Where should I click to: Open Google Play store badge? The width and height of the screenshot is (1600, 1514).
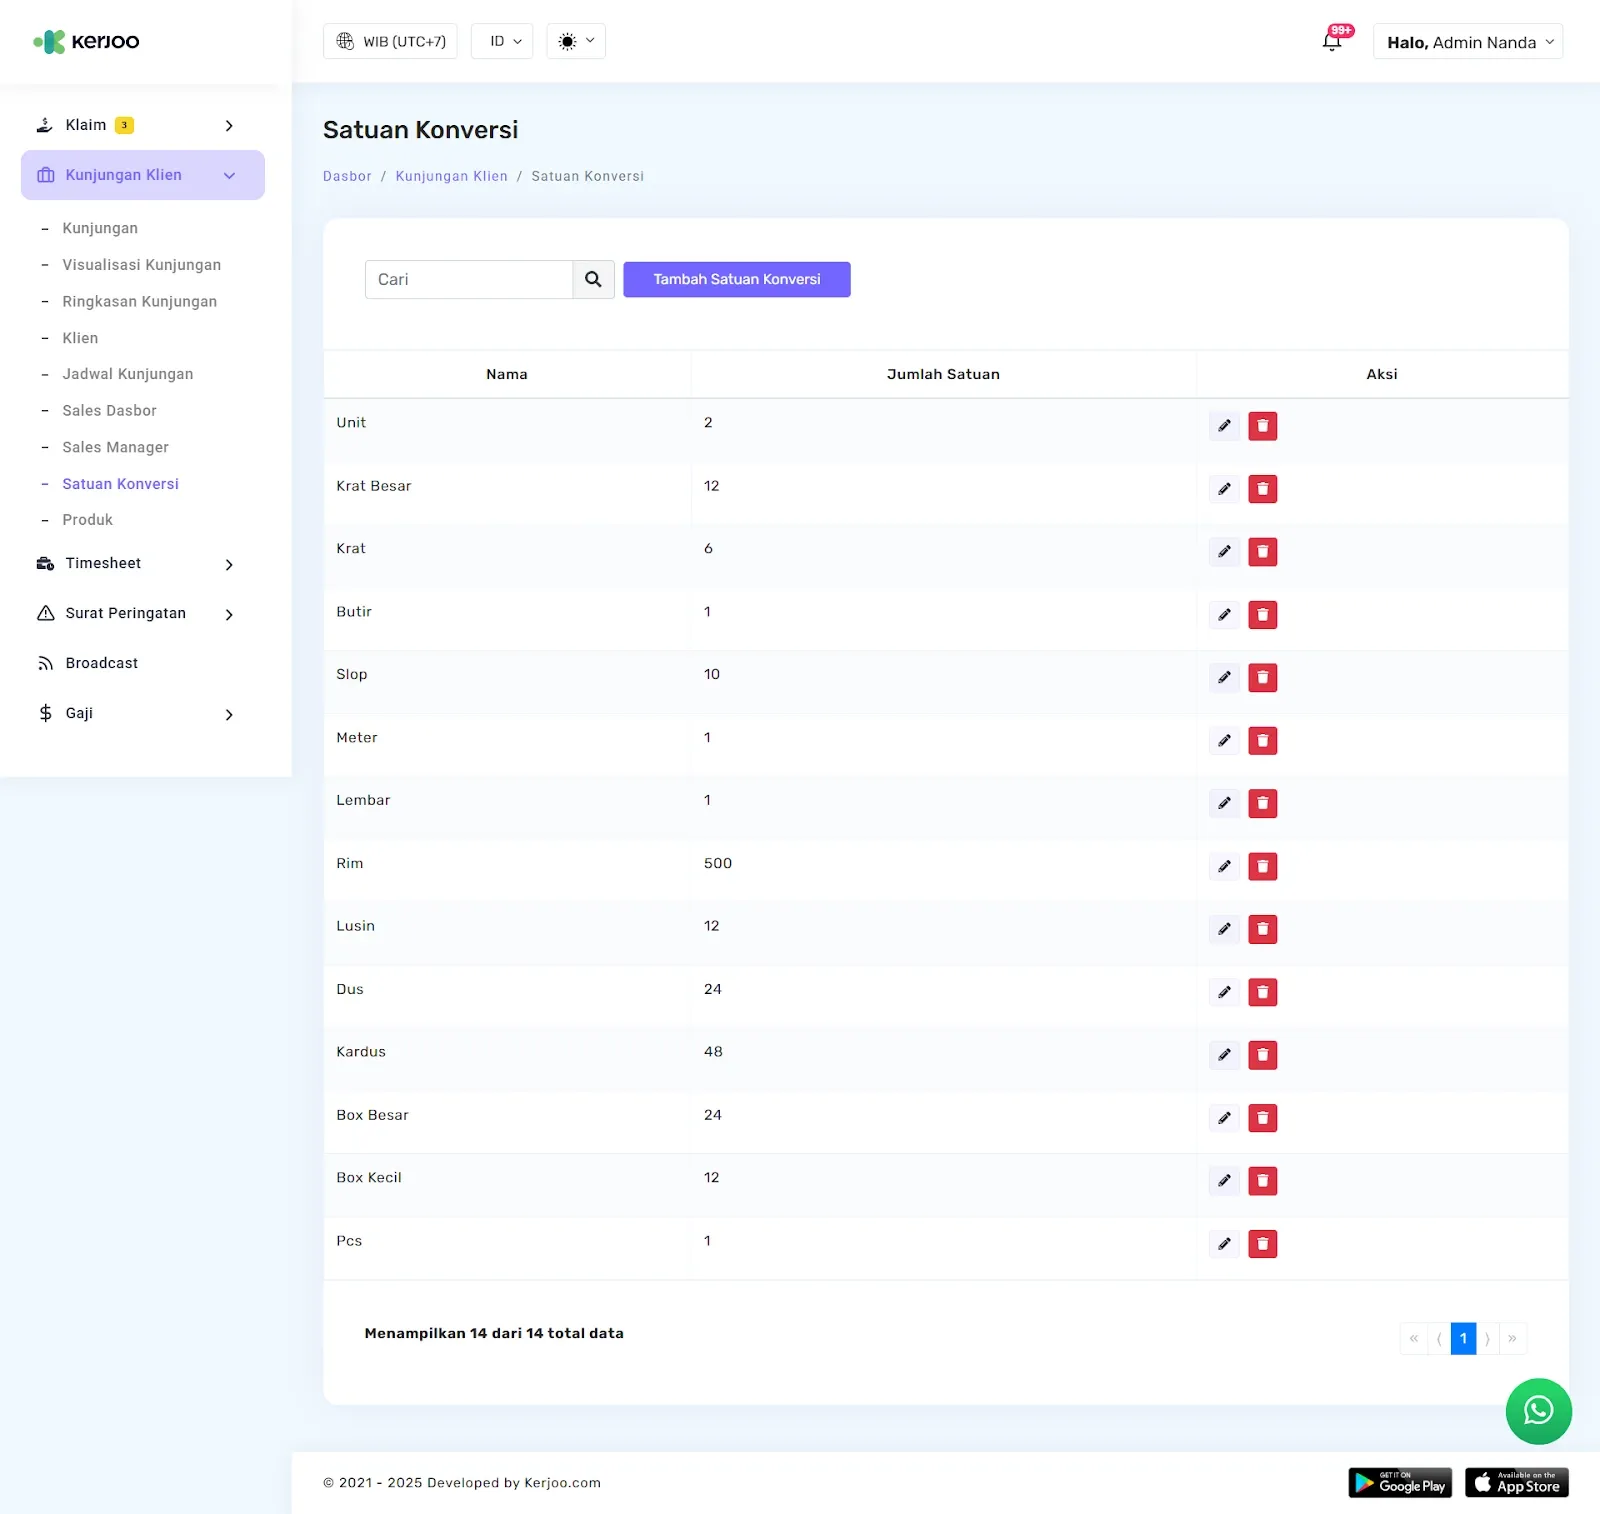[x=1400, y=1482]
